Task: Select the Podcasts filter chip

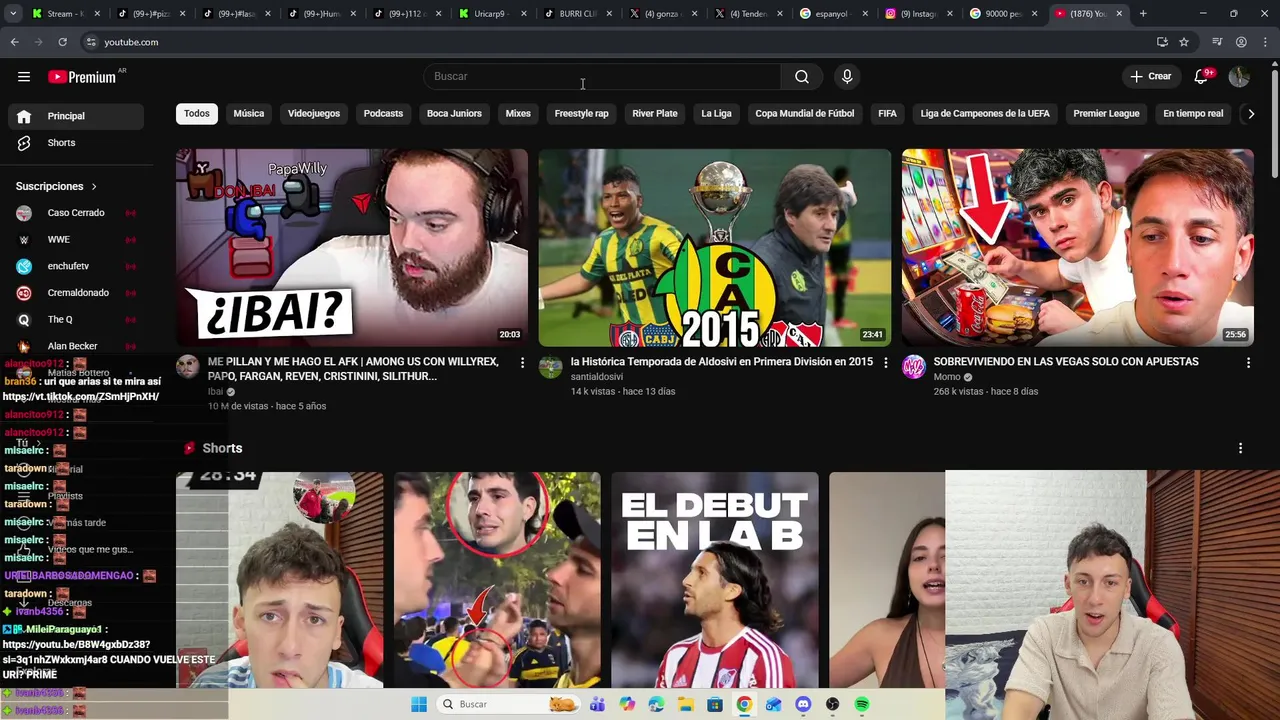Action: click(383, 114)
